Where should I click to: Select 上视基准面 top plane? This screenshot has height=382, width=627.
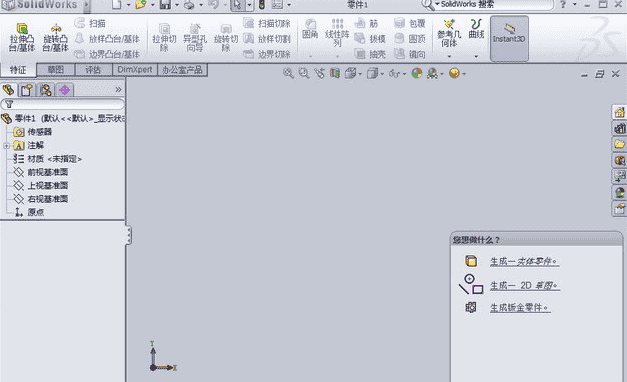(x=41, y=186)
